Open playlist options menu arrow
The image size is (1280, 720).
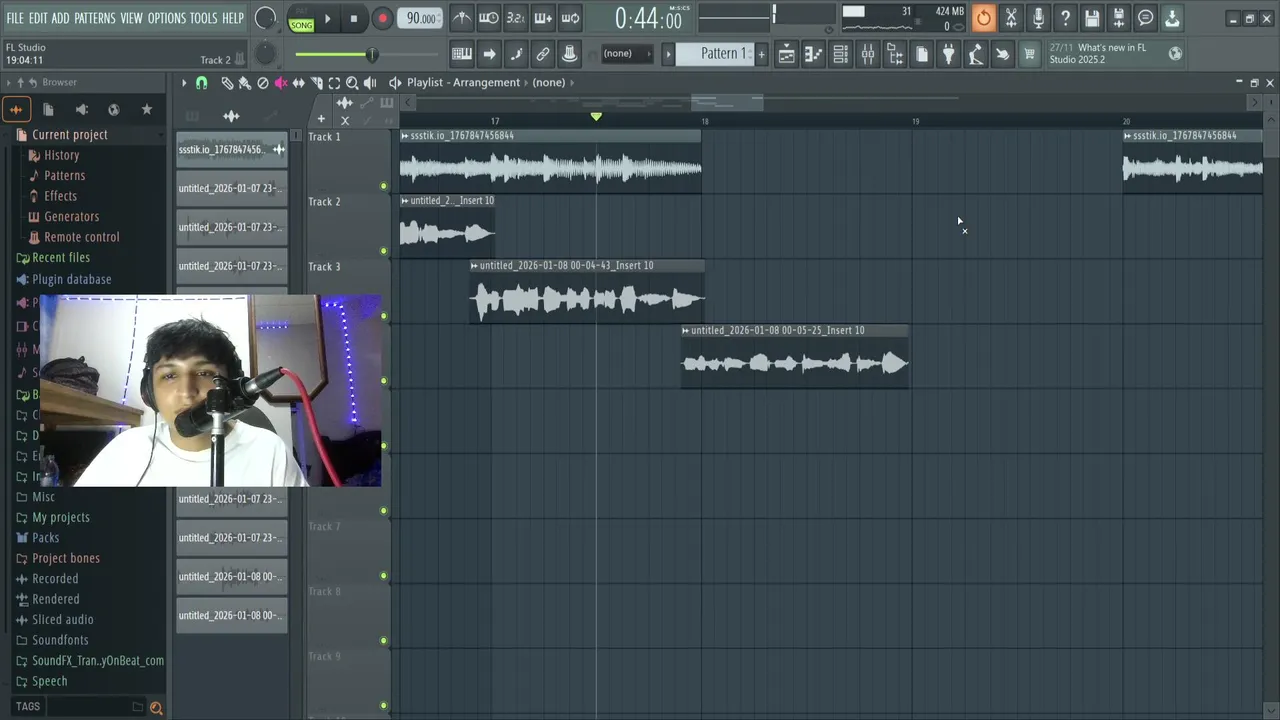[184, 83]
